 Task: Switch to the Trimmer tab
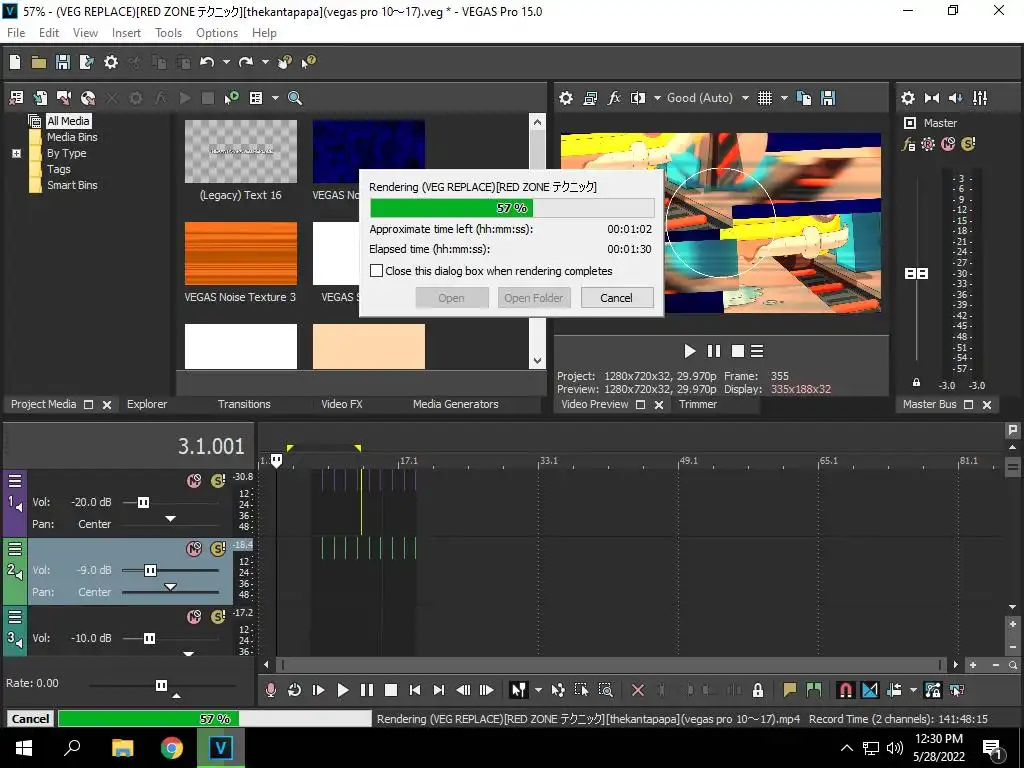[697, 404]
